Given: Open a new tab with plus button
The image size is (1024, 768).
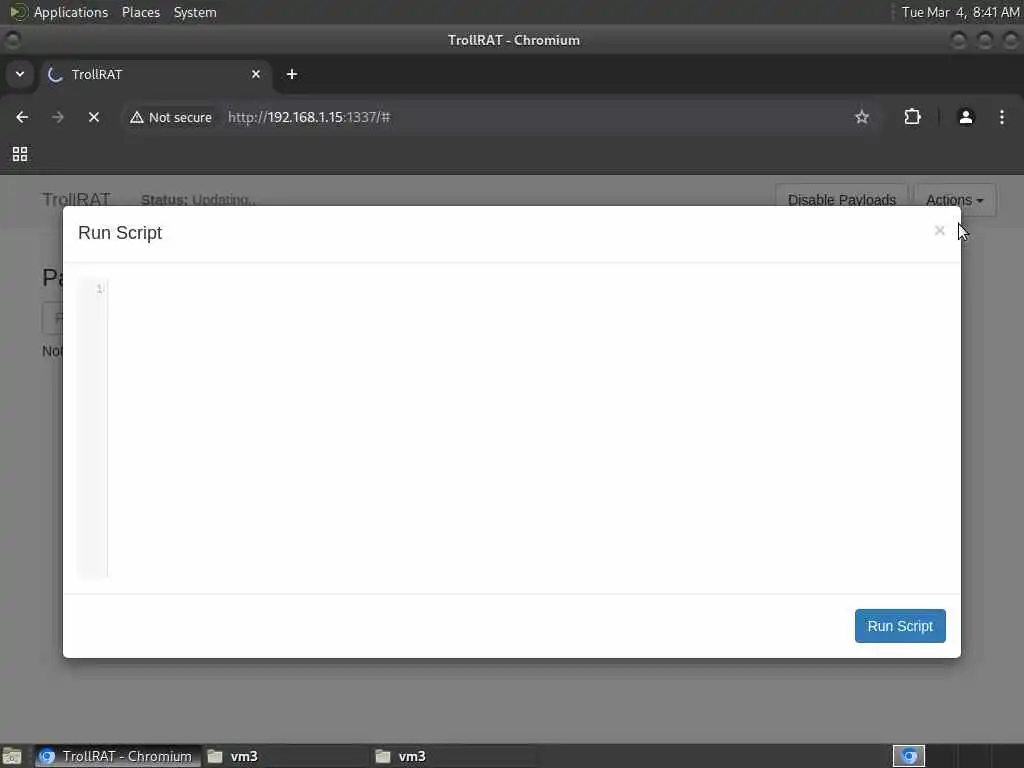Looking at the screenshot, I should pos(292,74).
